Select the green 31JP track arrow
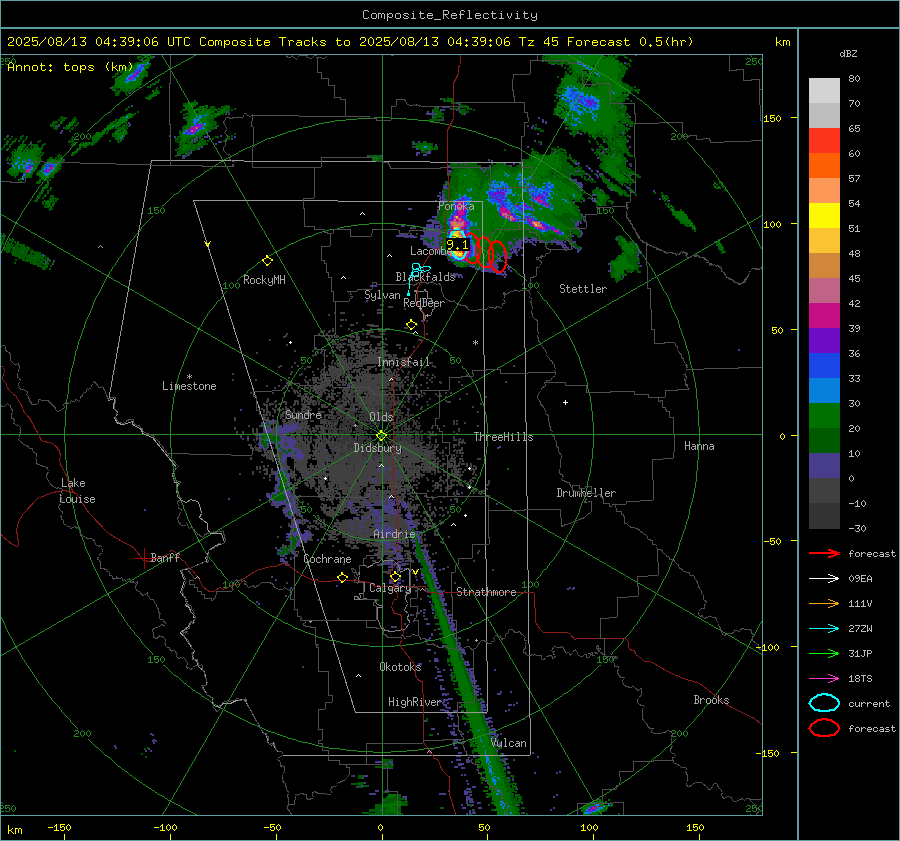The width and height of the screenshot is (900, 841). point(824,653)
